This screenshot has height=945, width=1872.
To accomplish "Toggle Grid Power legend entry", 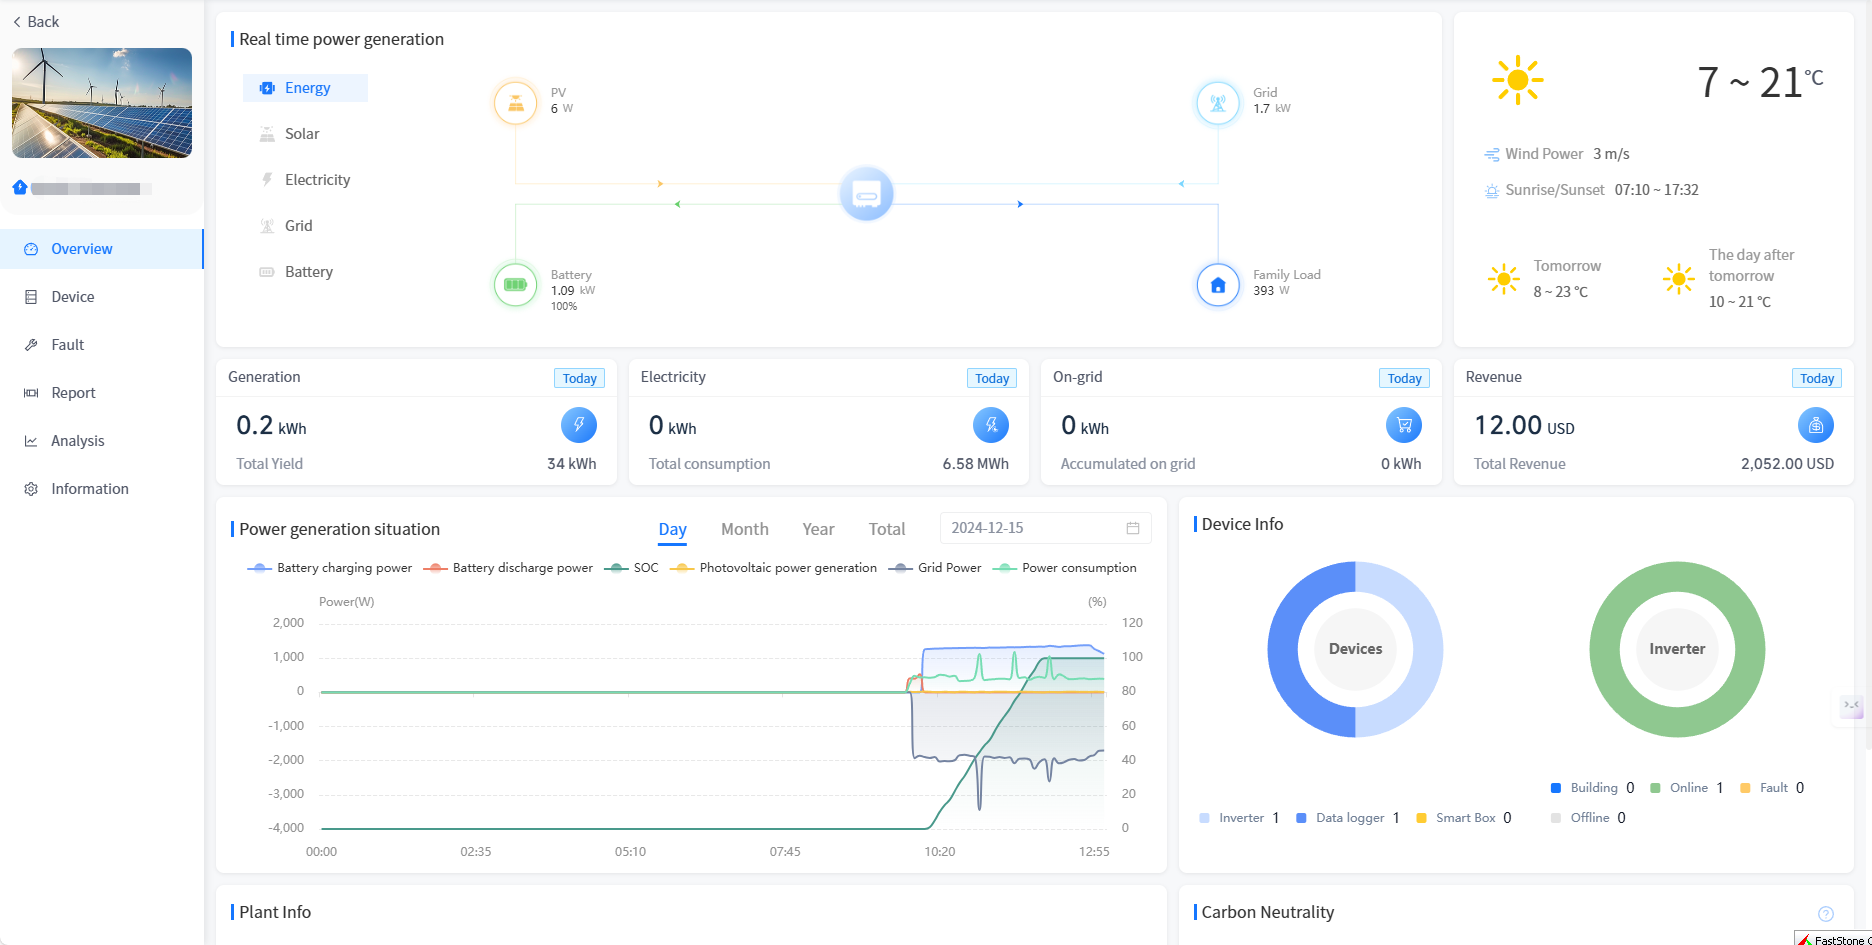I will (x=935, y=568).
